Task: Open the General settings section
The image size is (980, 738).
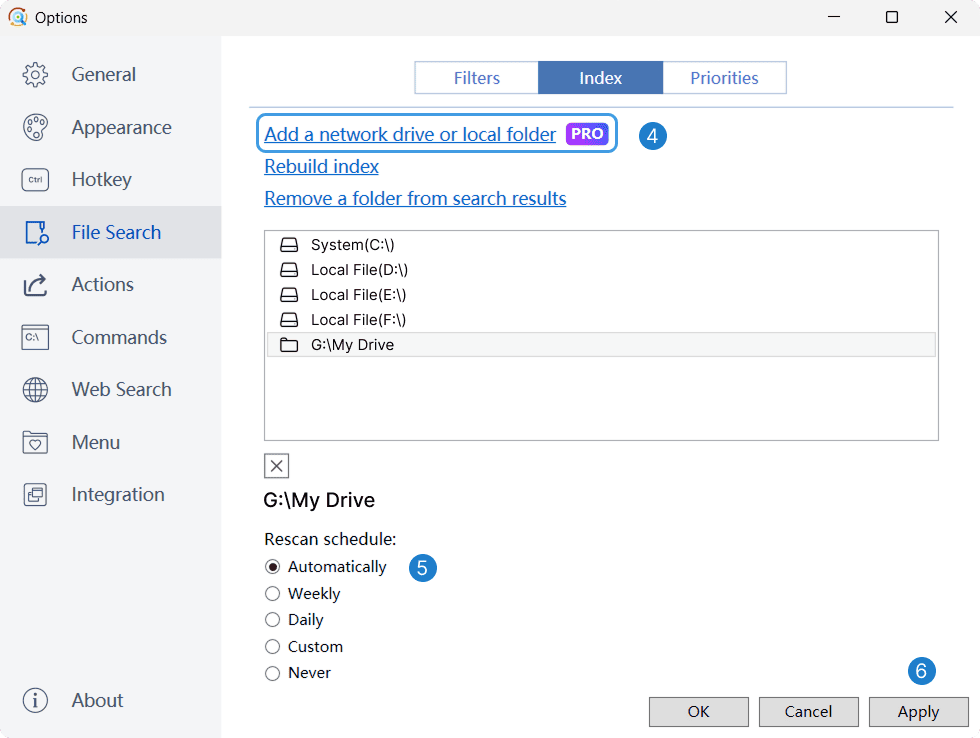Action: [111, 75]
